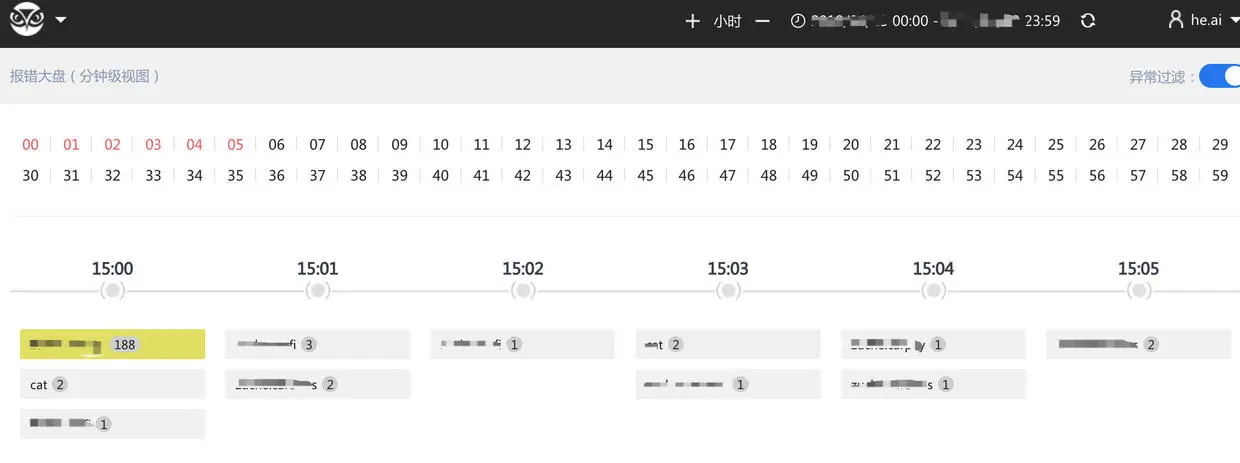Open third card with count 1 under 15:00
Screen dimensions: 1240x463
tap(113, 424)
